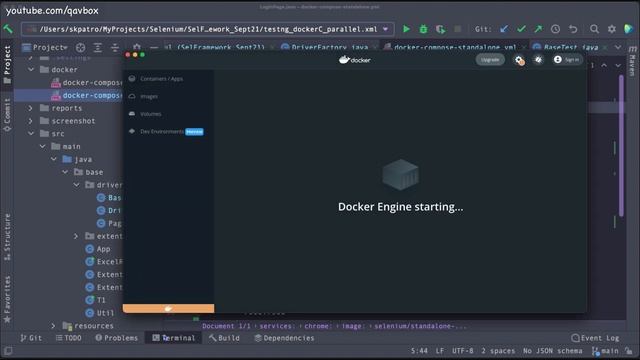The height and width of the screenshot is (360, 640).
Task: Jump to next highlighted error arrow
Action: point(618,65)
